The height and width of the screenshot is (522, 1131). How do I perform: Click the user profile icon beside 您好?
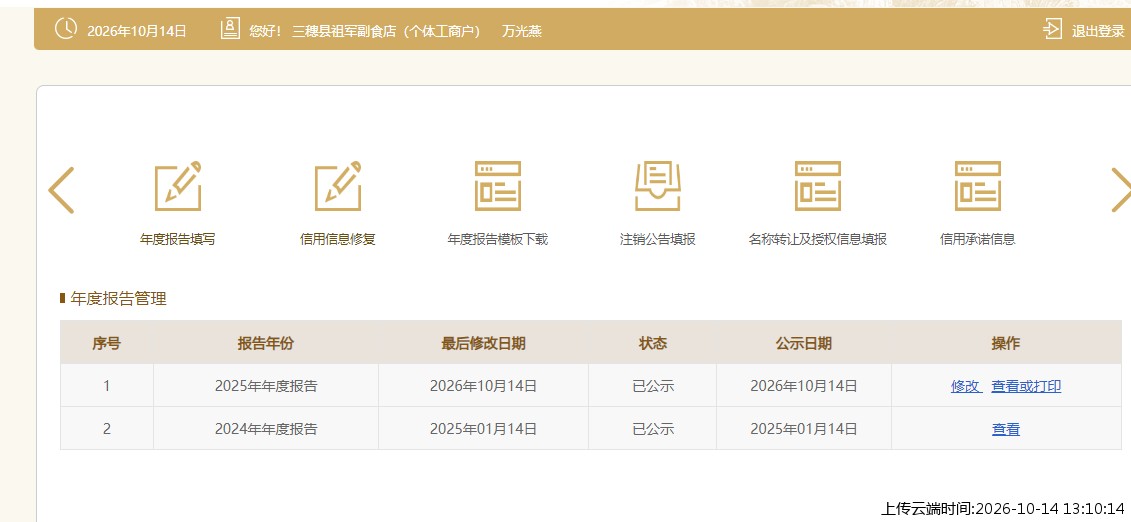(x=230, y=30)
